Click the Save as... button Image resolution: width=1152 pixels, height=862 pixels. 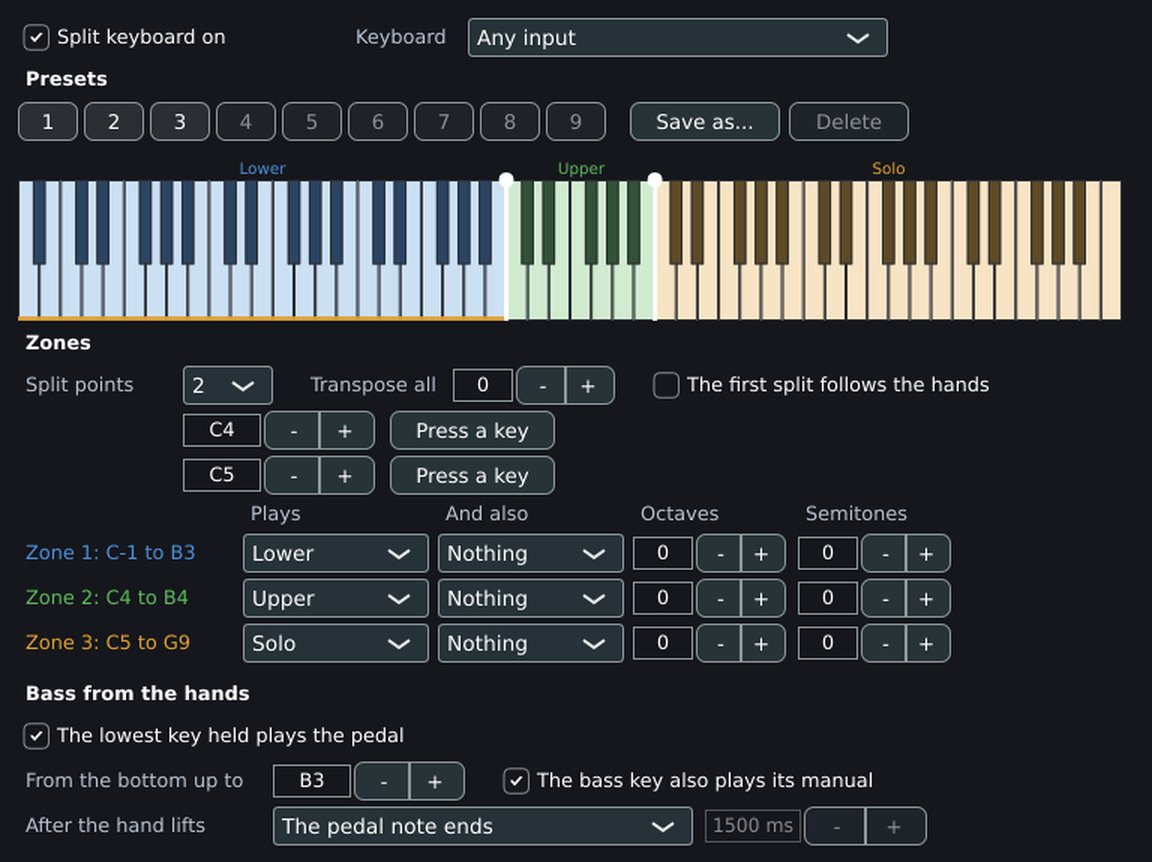[705, 121]
